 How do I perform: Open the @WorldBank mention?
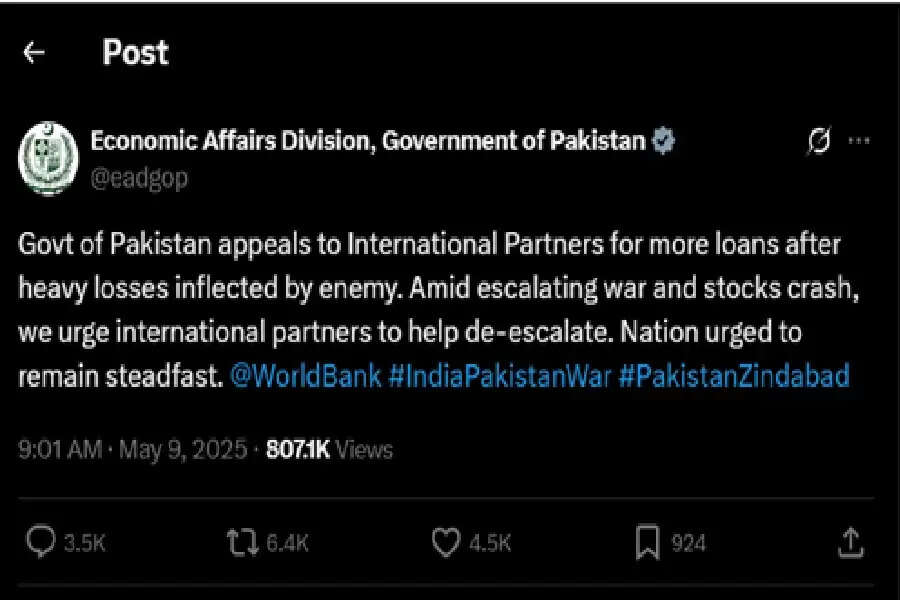305,377
